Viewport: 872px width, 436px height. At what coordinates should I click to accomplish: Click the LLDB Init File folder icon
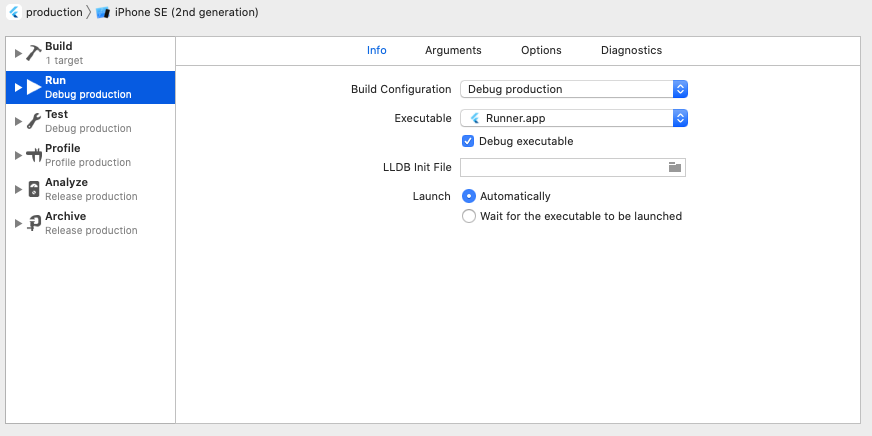coord(675,167)
